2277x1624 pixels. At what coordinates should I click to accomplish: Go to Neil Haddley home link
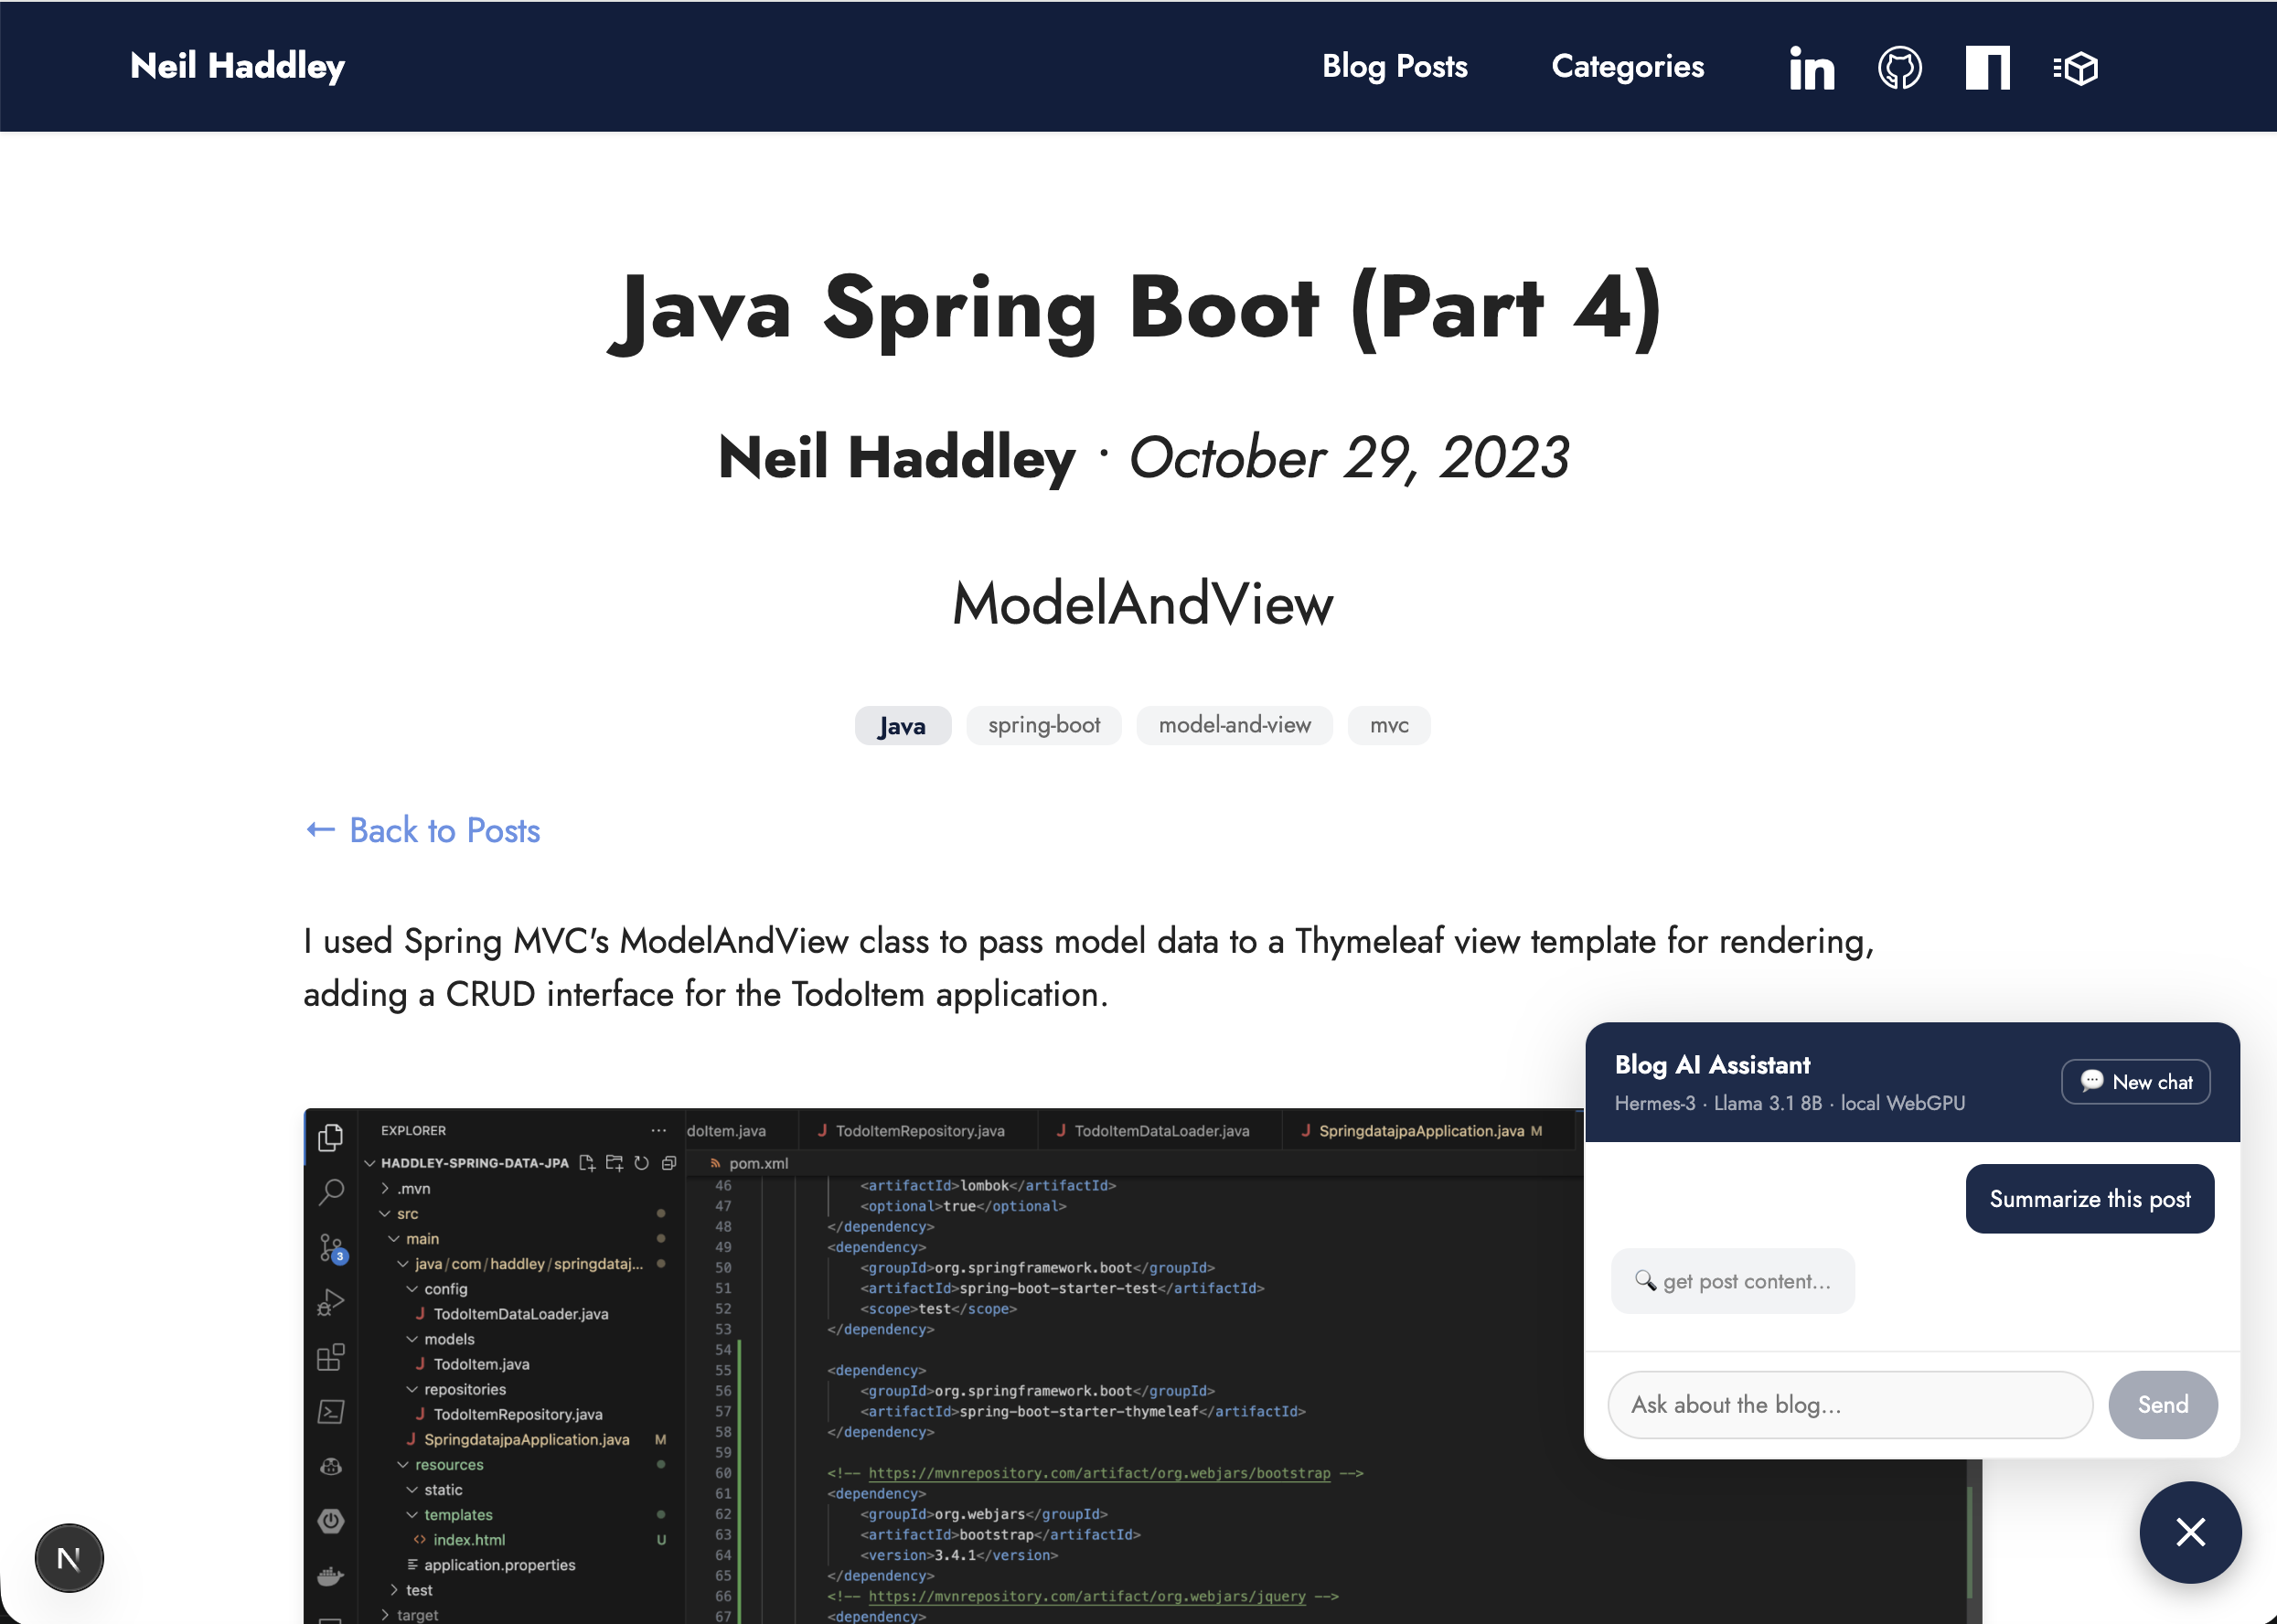(237, 66)
